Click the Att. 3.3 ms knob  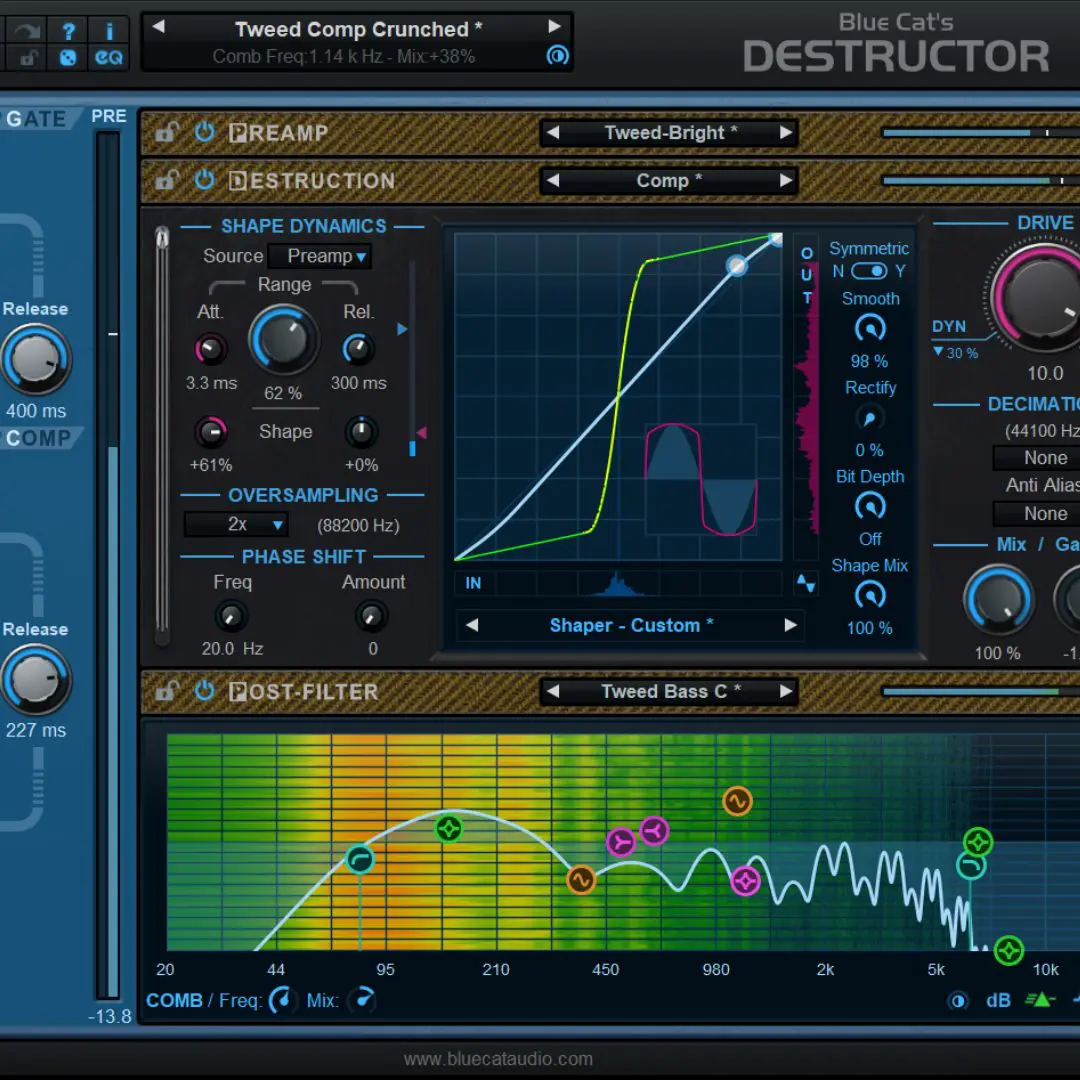(211, 349)
